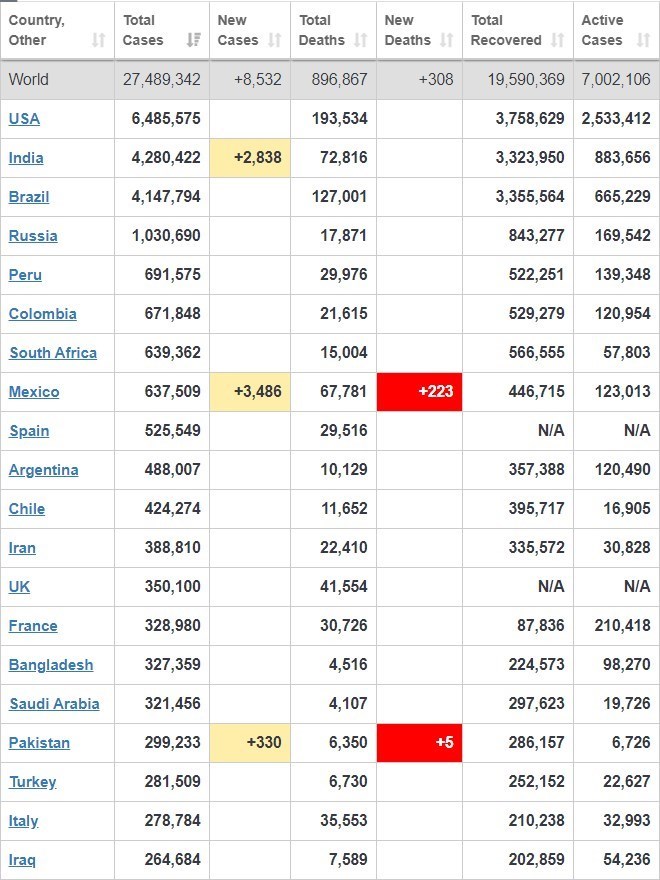Select Mexico's highlighted new cases cell
Image resolution: width=660 pixels, height=880 pixels.
click(x=250, y=392)
